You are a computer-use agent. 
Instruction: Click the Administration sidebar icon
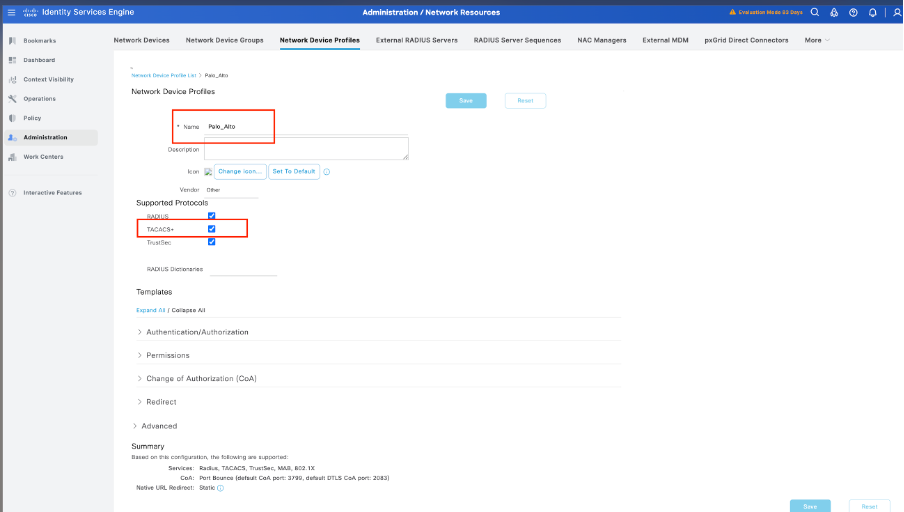12,137
